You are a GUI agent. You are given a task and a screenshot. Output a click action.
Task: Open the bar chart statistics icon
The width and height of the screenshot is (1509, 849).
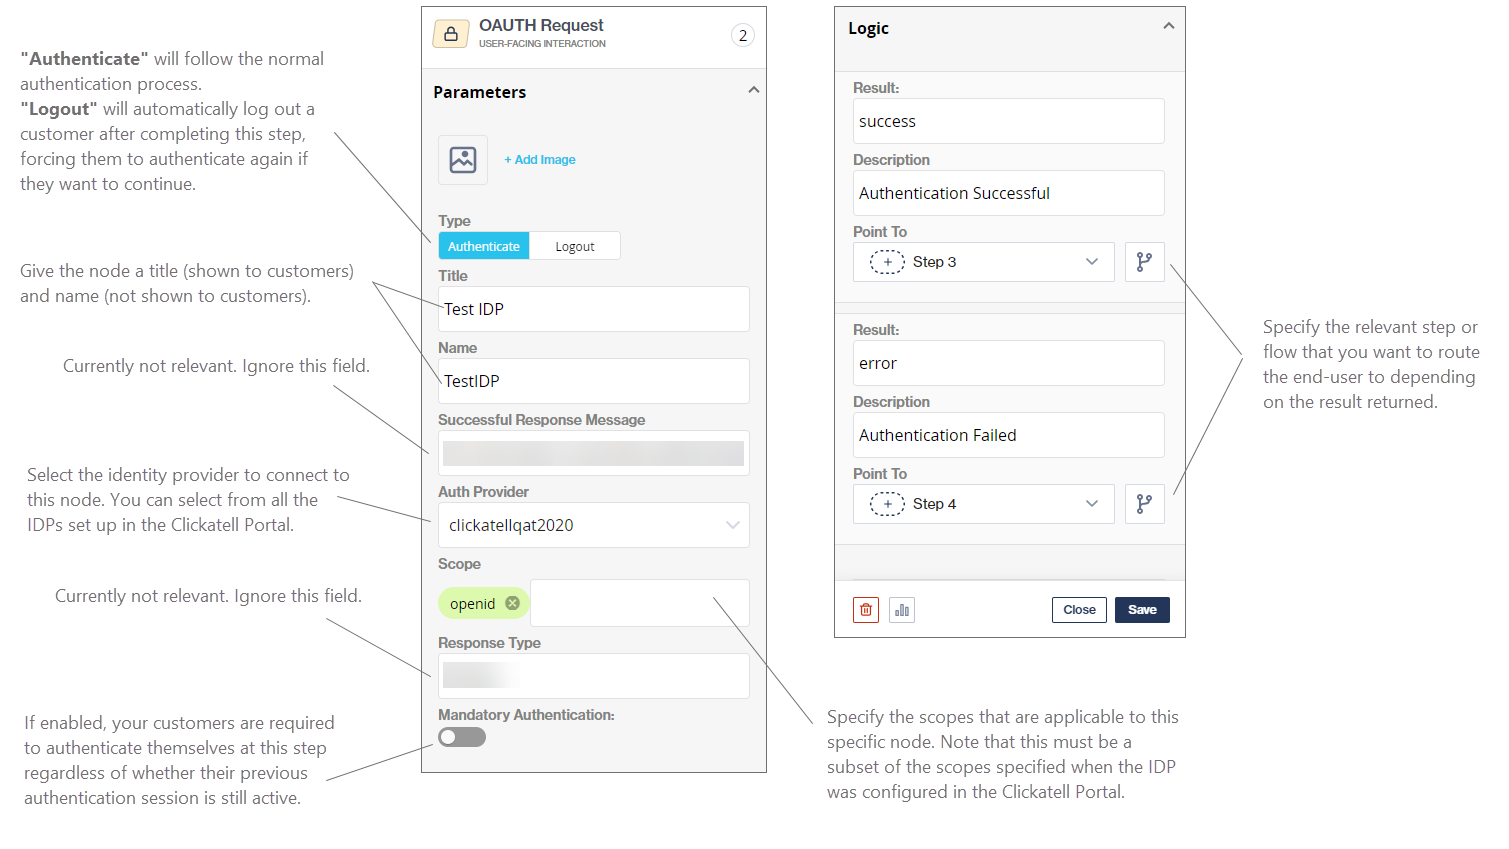pos(902,610)
